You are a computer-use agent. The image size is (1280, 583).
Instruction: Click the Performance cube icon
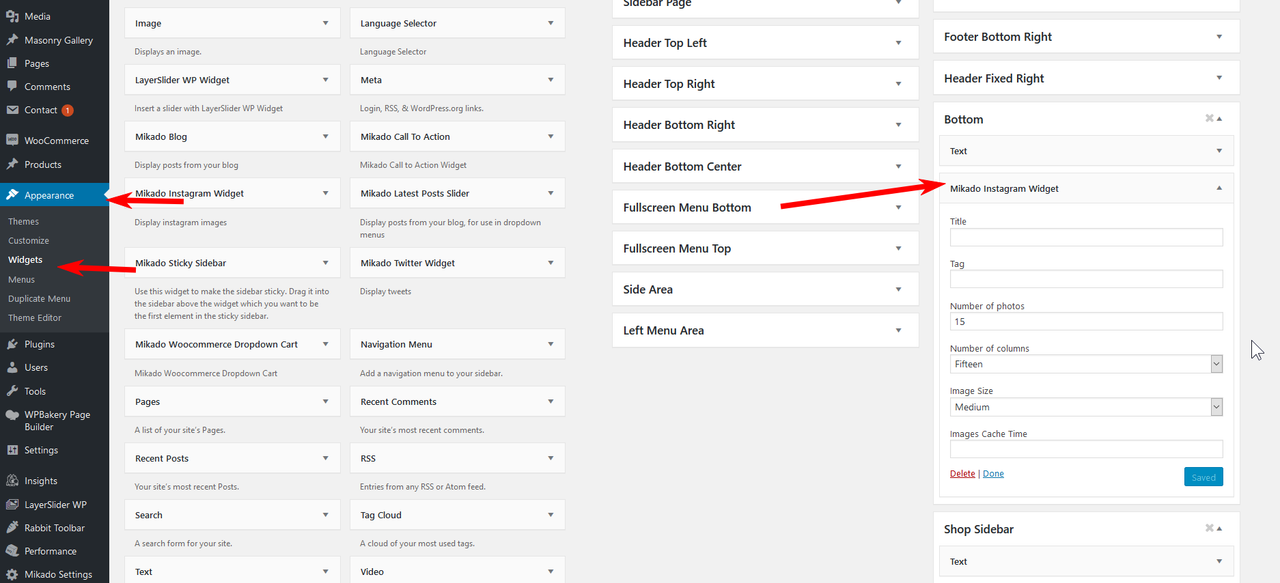point(12,551)
